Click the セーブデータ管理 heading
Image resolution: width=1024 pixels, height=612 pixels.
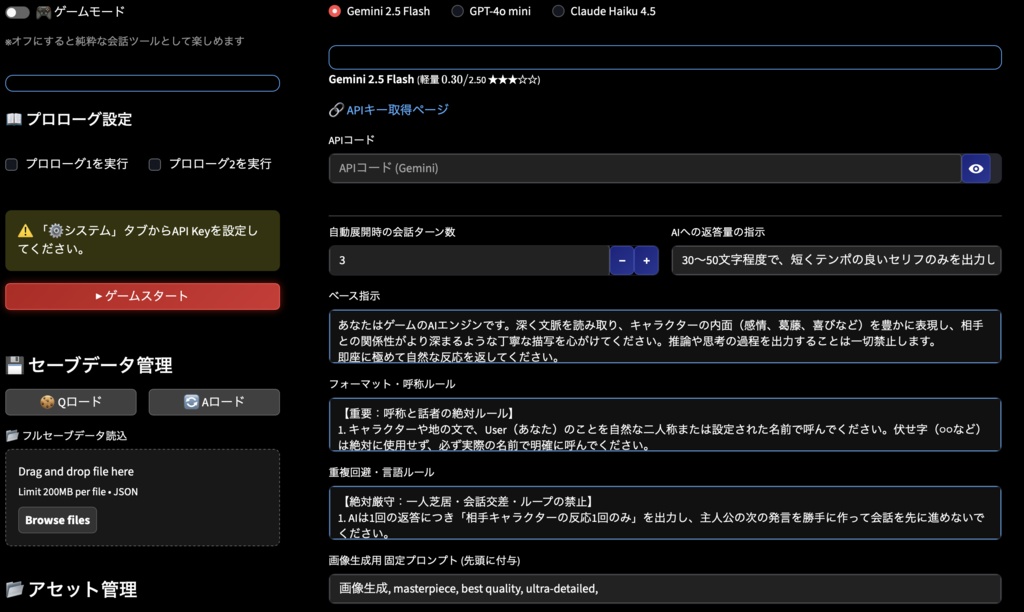click(x=100, y=365)
